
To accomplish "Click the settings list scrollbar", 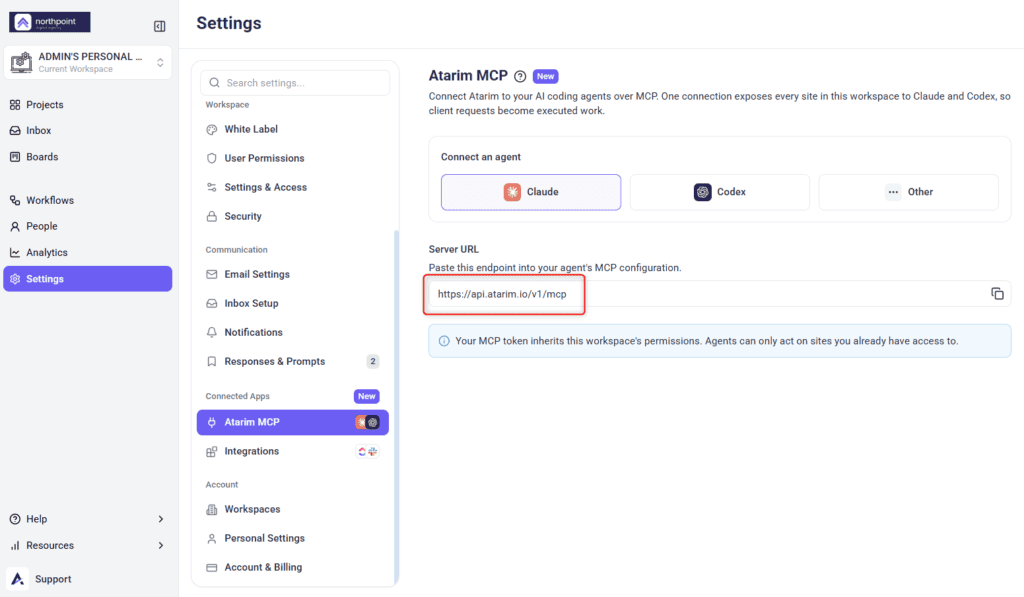I will click(x=396, y=405).
